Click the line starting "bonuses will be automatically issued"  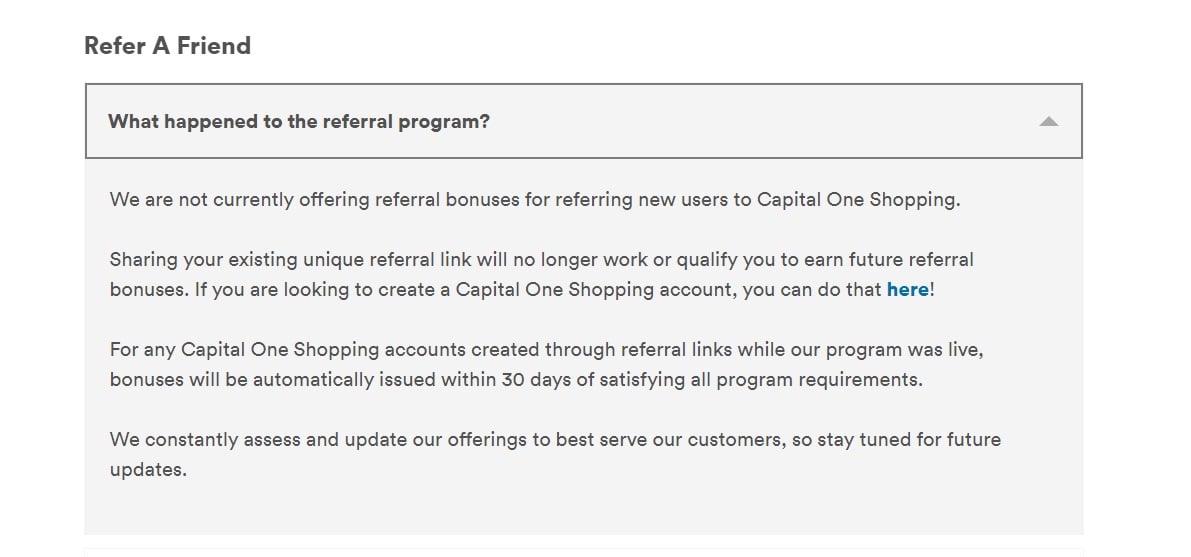(x=517, y=379)
